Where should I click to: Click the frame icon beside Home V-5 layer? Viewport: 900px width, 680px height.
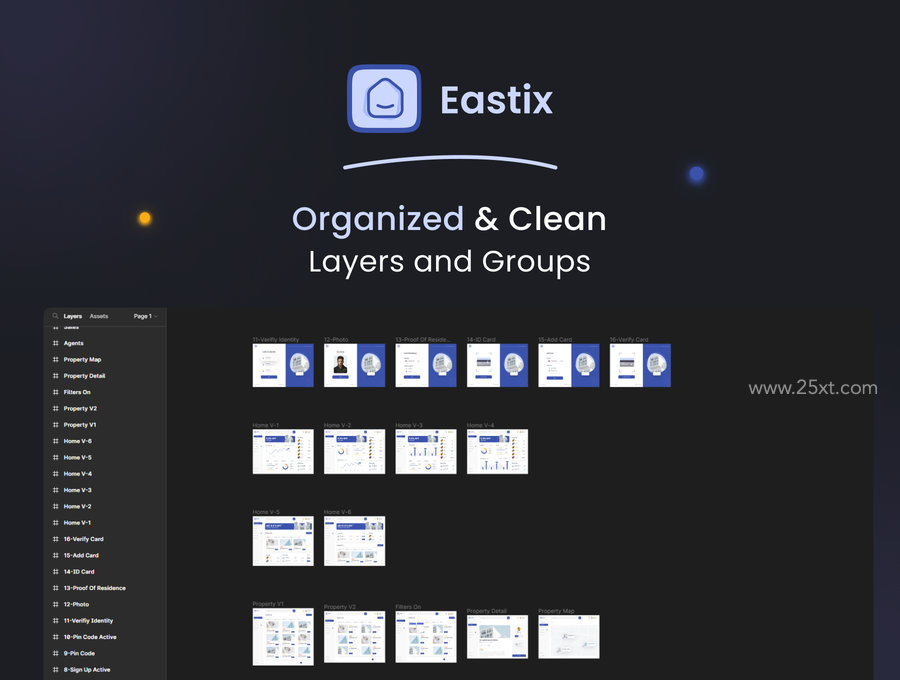tap(56, 457)
